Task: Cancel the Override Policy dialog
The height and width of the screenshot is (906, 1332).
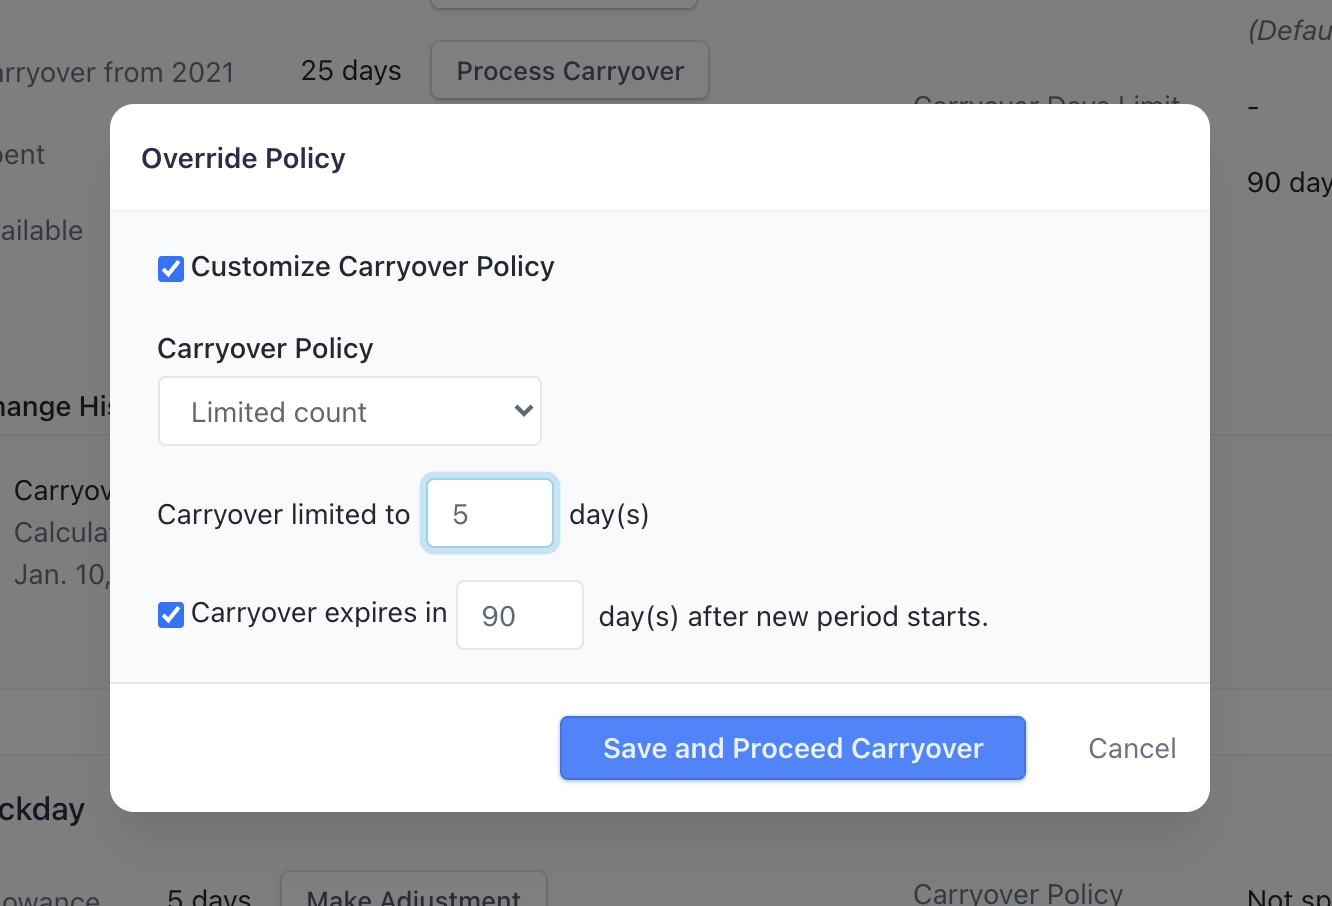Action: (x=1131, y=748)
